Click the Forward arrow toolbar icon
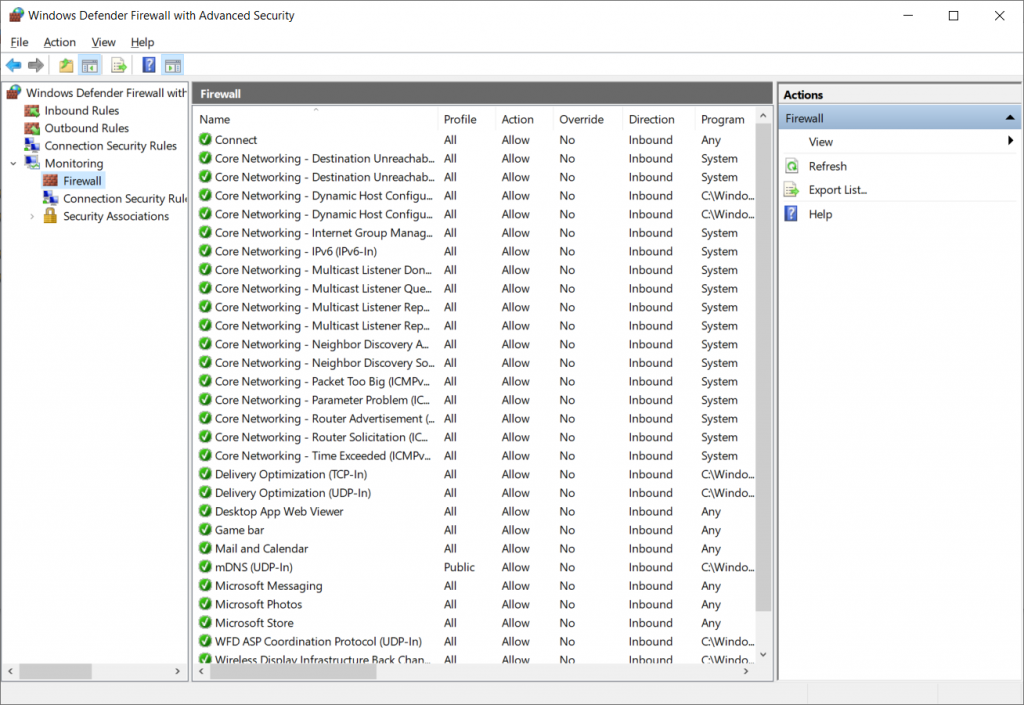Viewport: 1024px width, 705px height. coord(36,65)
